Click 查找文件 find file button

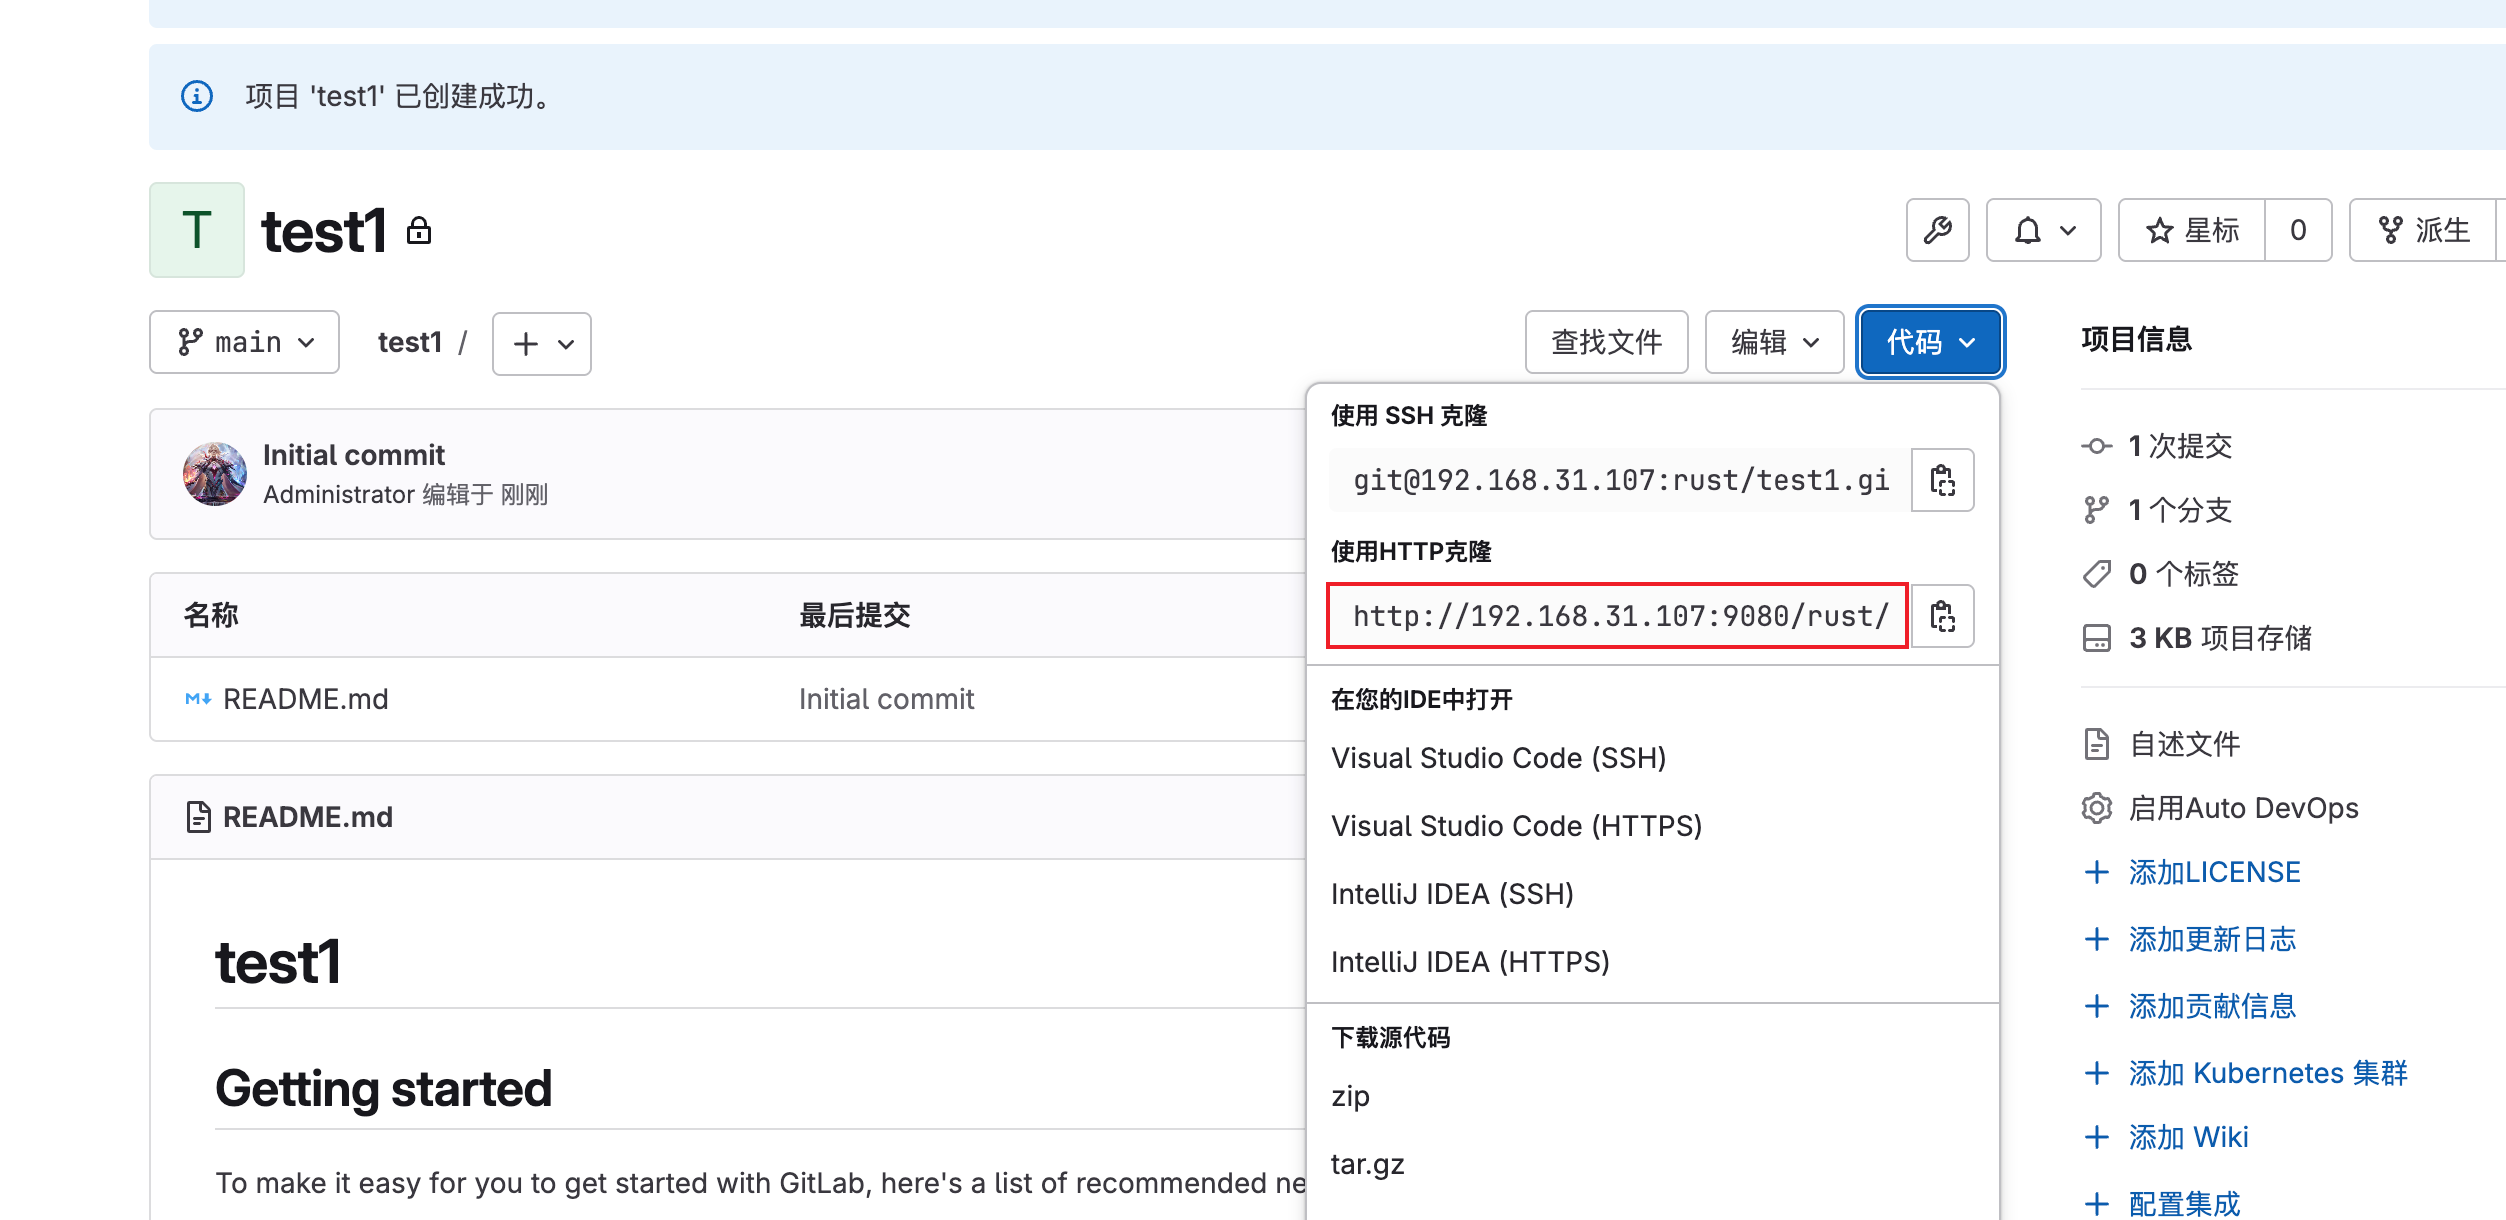click(x=1606, y=343)
